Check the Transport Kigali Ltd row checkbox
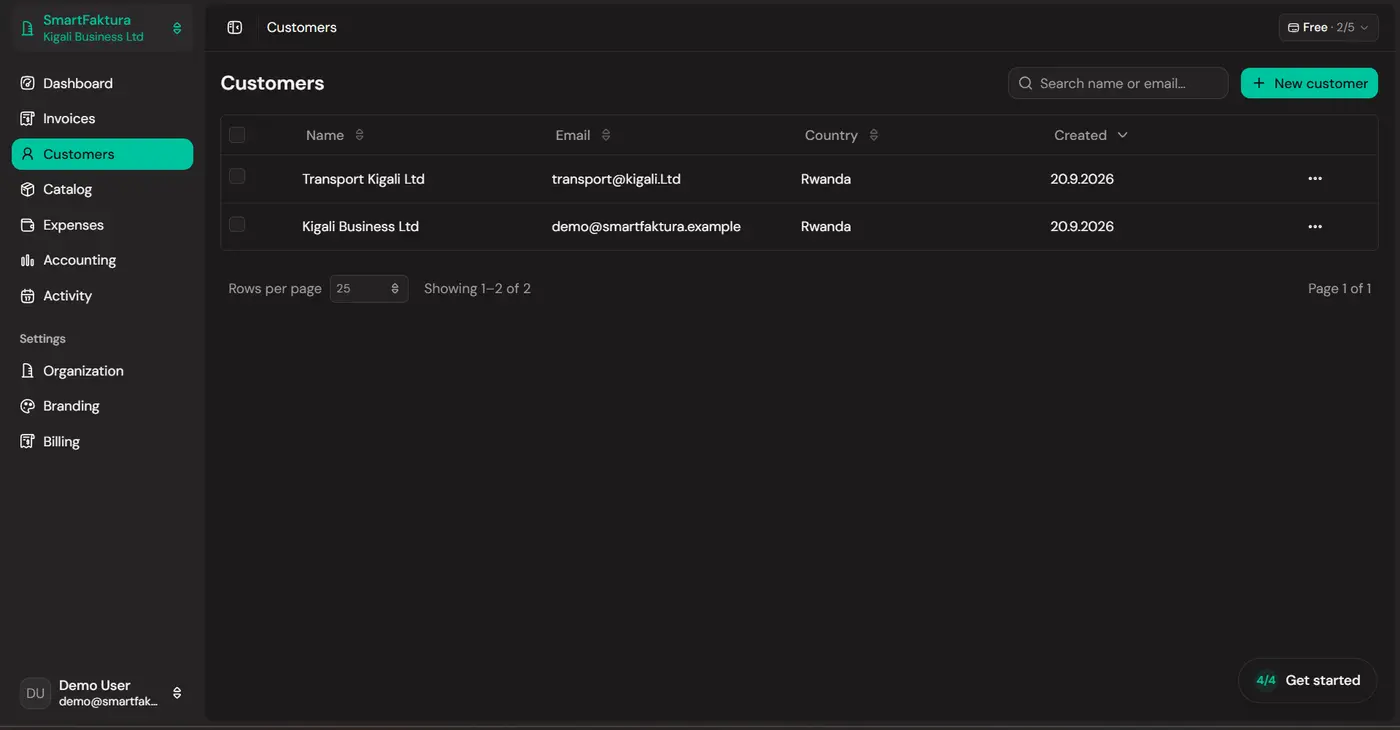This screenshot has width=1400, height=730. (x=237, y=177)
